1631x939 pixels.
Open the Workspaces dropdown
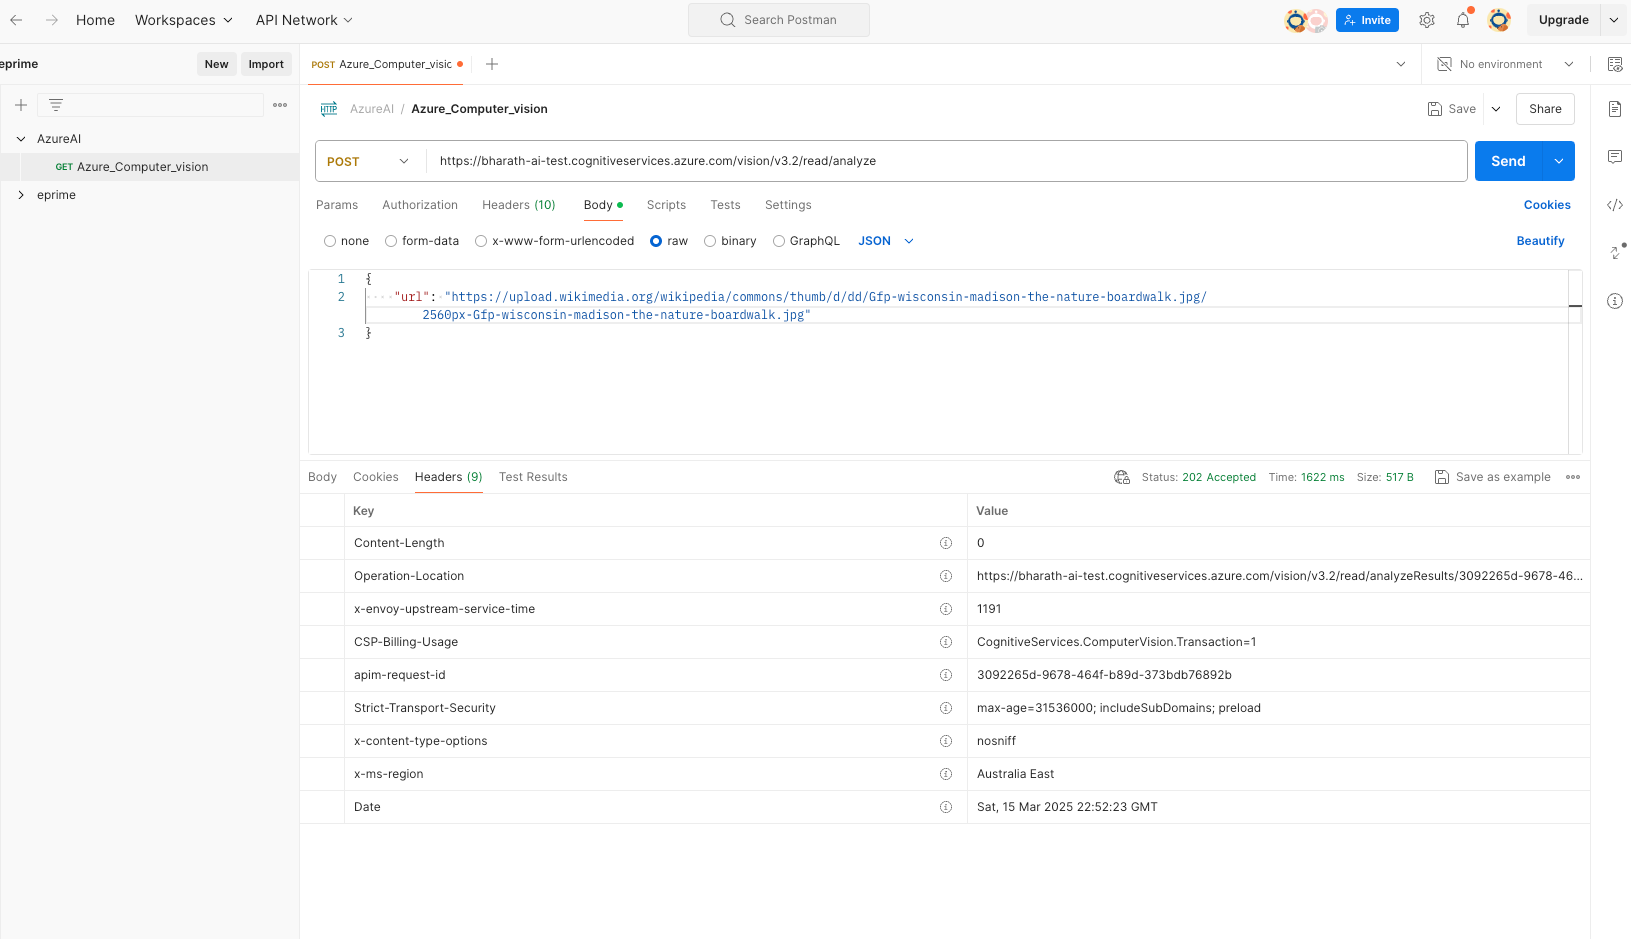[184, 20]
